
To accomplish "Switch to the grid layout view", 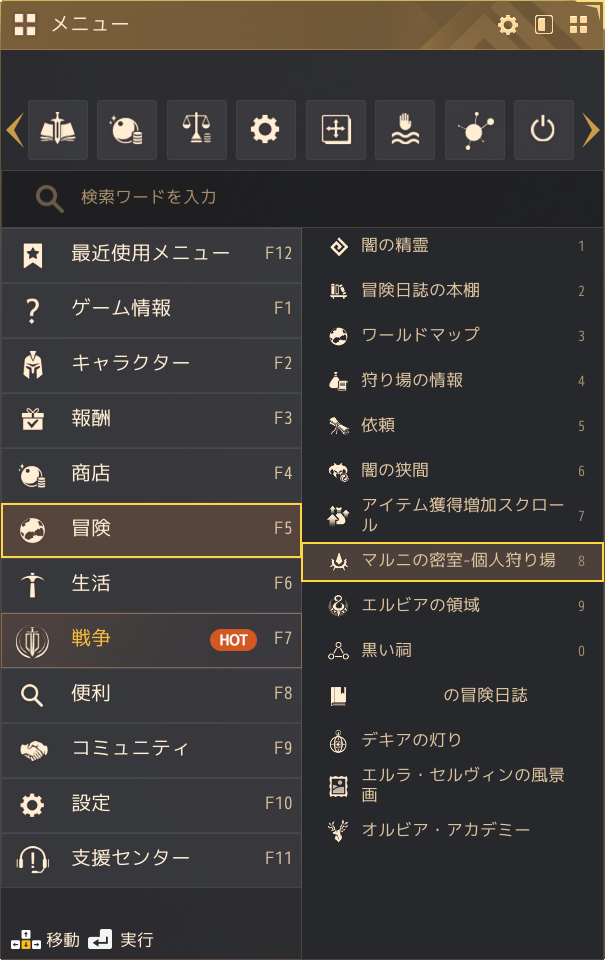I will (578, 25).
